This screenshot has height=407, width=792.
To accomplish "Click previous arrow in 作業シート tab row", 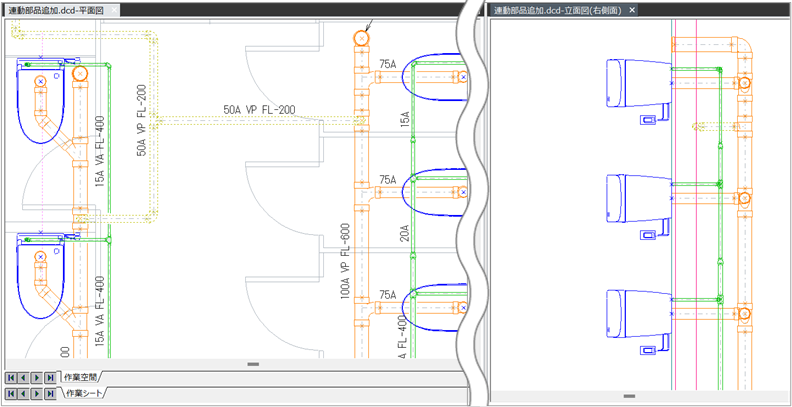I will 24,395.
